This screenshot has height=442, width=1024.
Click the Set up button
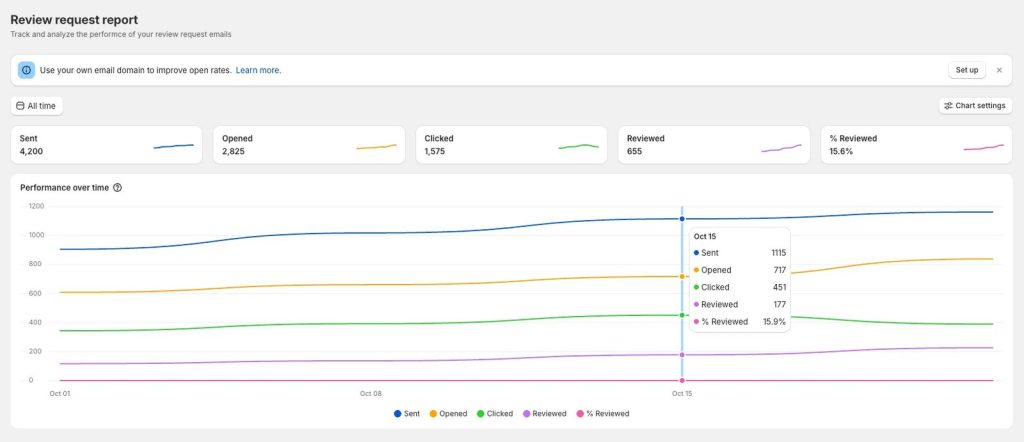coord(966,70)
